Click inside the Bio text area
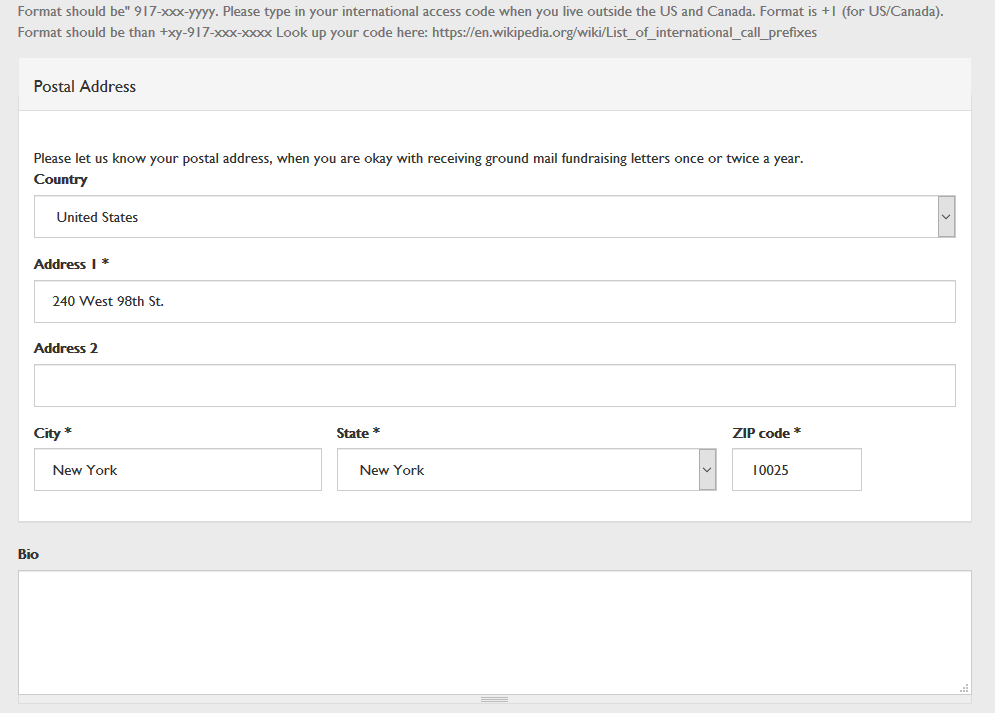 tap(494, 631)
